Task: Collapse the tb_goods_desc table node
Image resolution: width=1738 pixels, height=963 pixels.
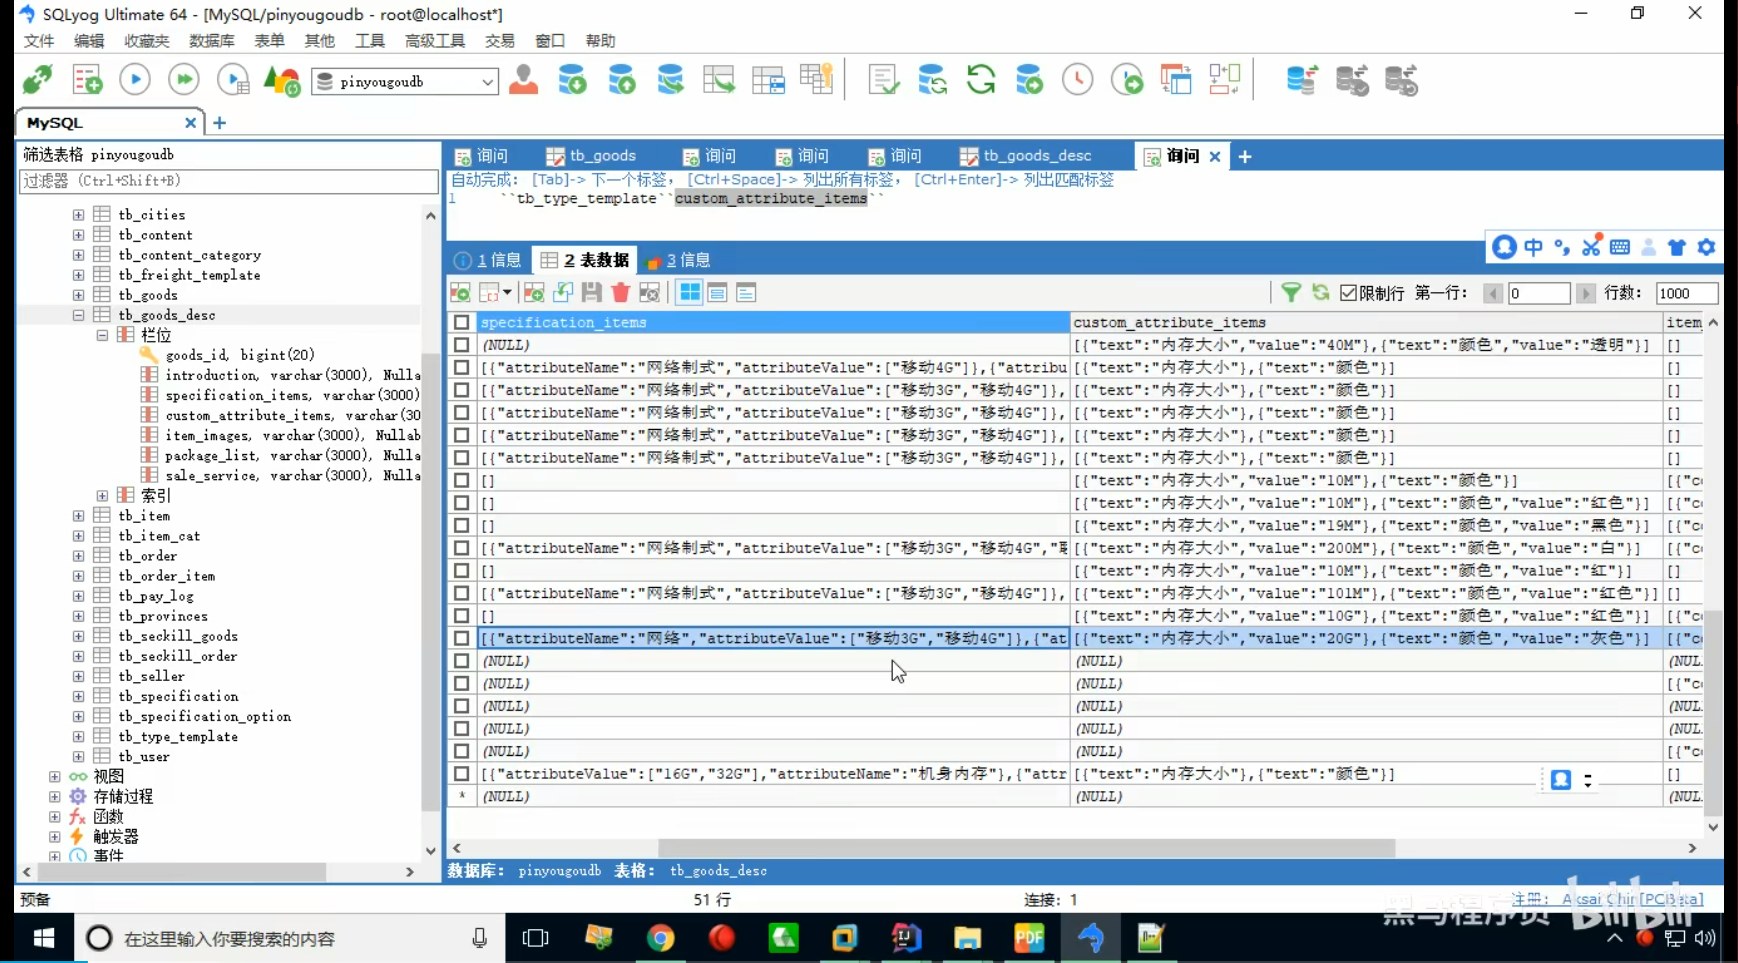Action: [x=78, y=315]
